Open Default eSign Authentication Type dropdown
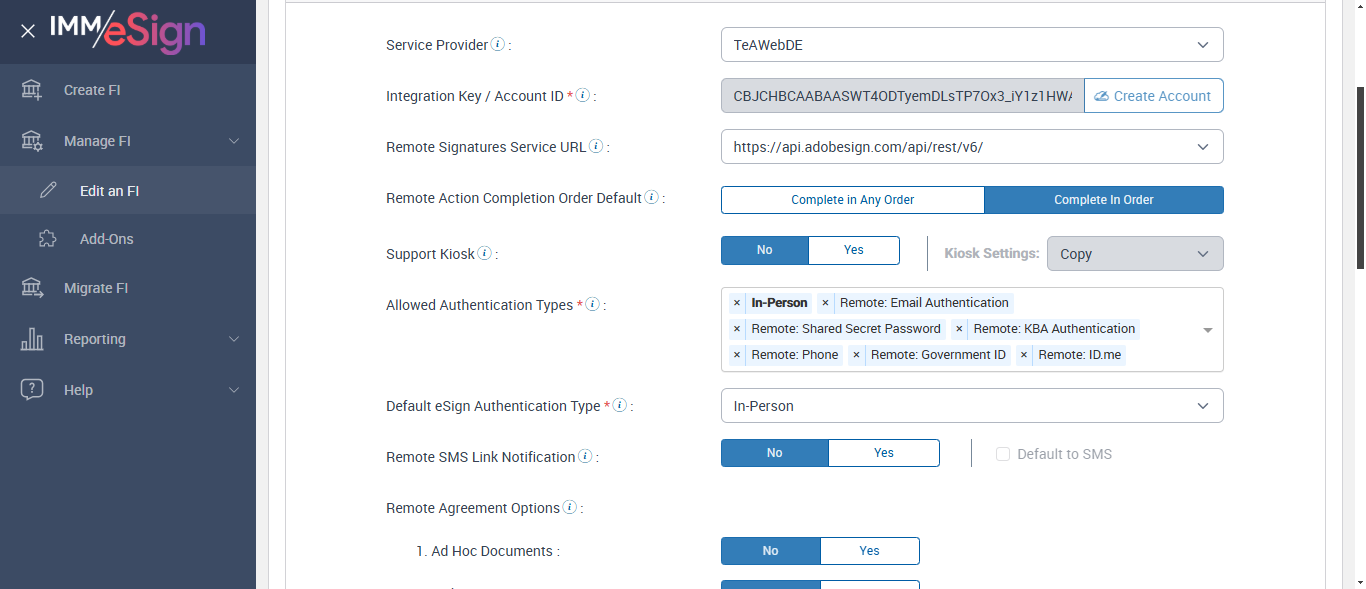This screenshot has height=589, width=1366. pos(971,406)
